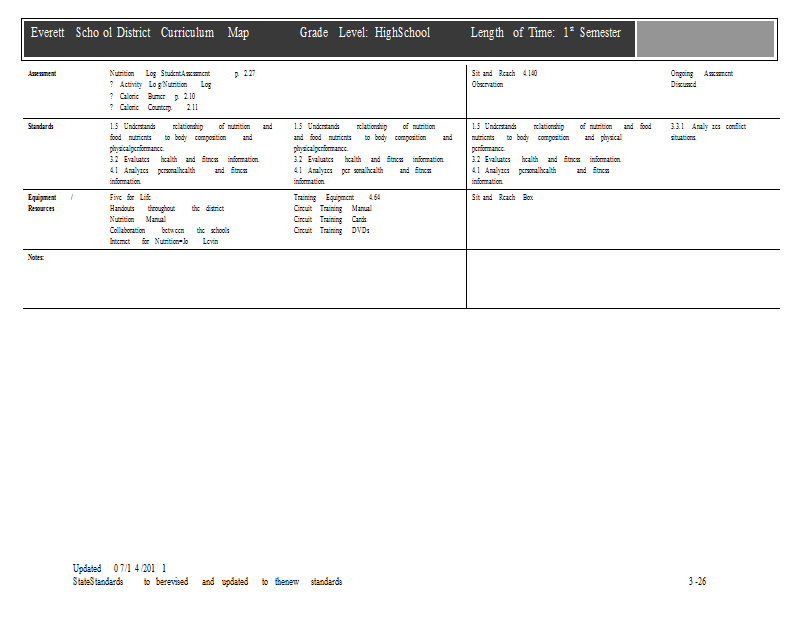Click 'Nutrition Log StudentAssessment p. 2.27' line

(182, 73)
